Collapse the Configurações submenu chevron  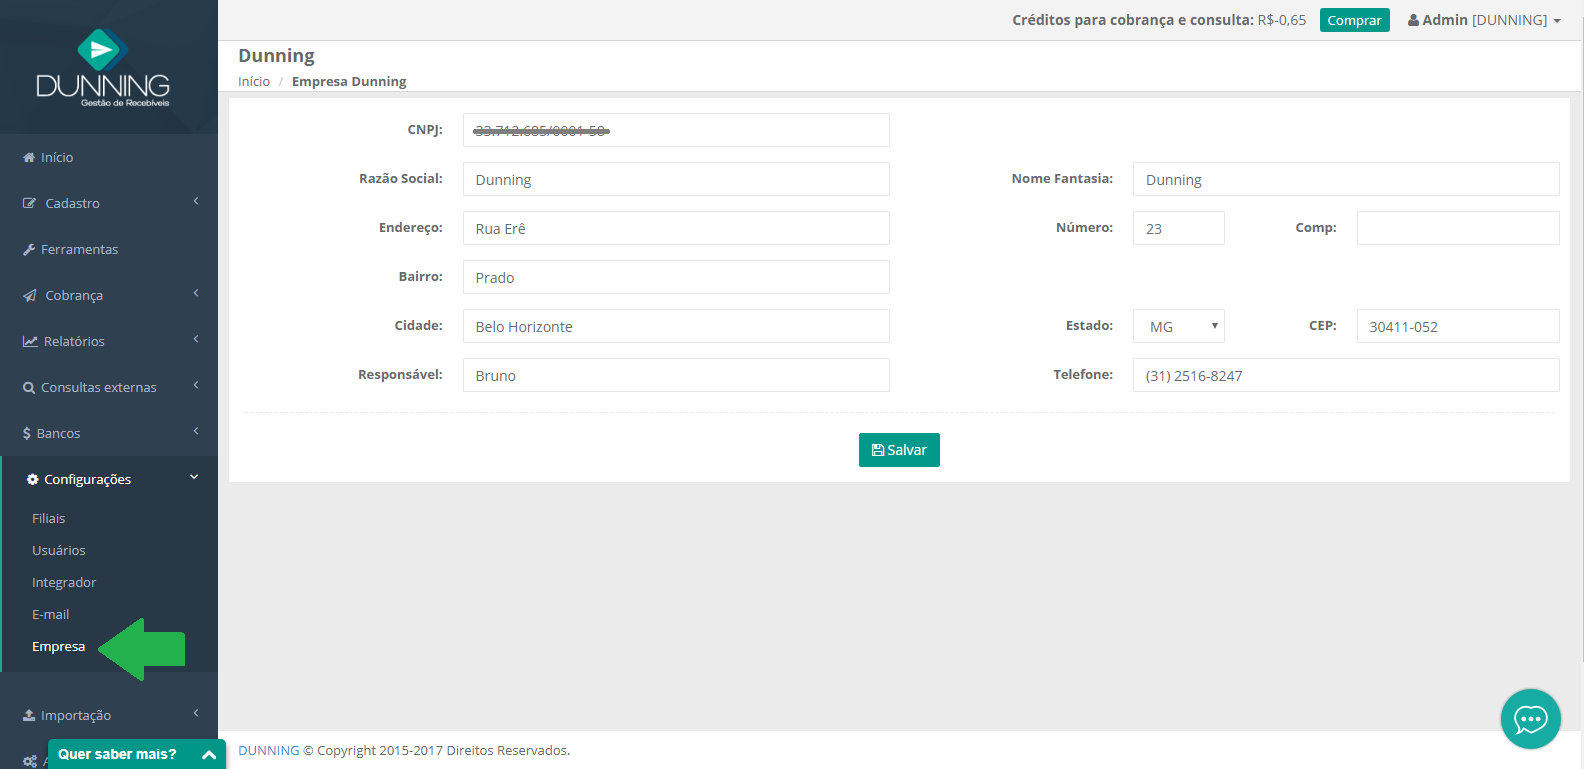click(194, 477)
